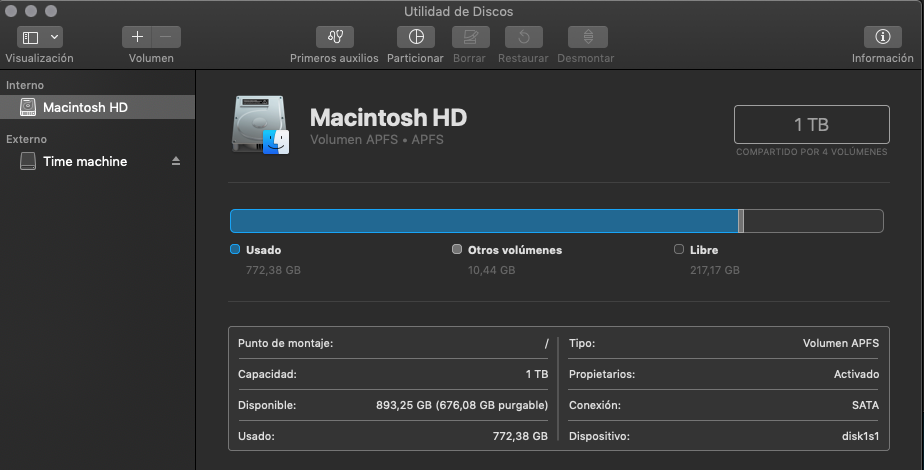Click the Conexión SATA value
The width and height of the screenshot is (924, 470).
pos(866,406)
